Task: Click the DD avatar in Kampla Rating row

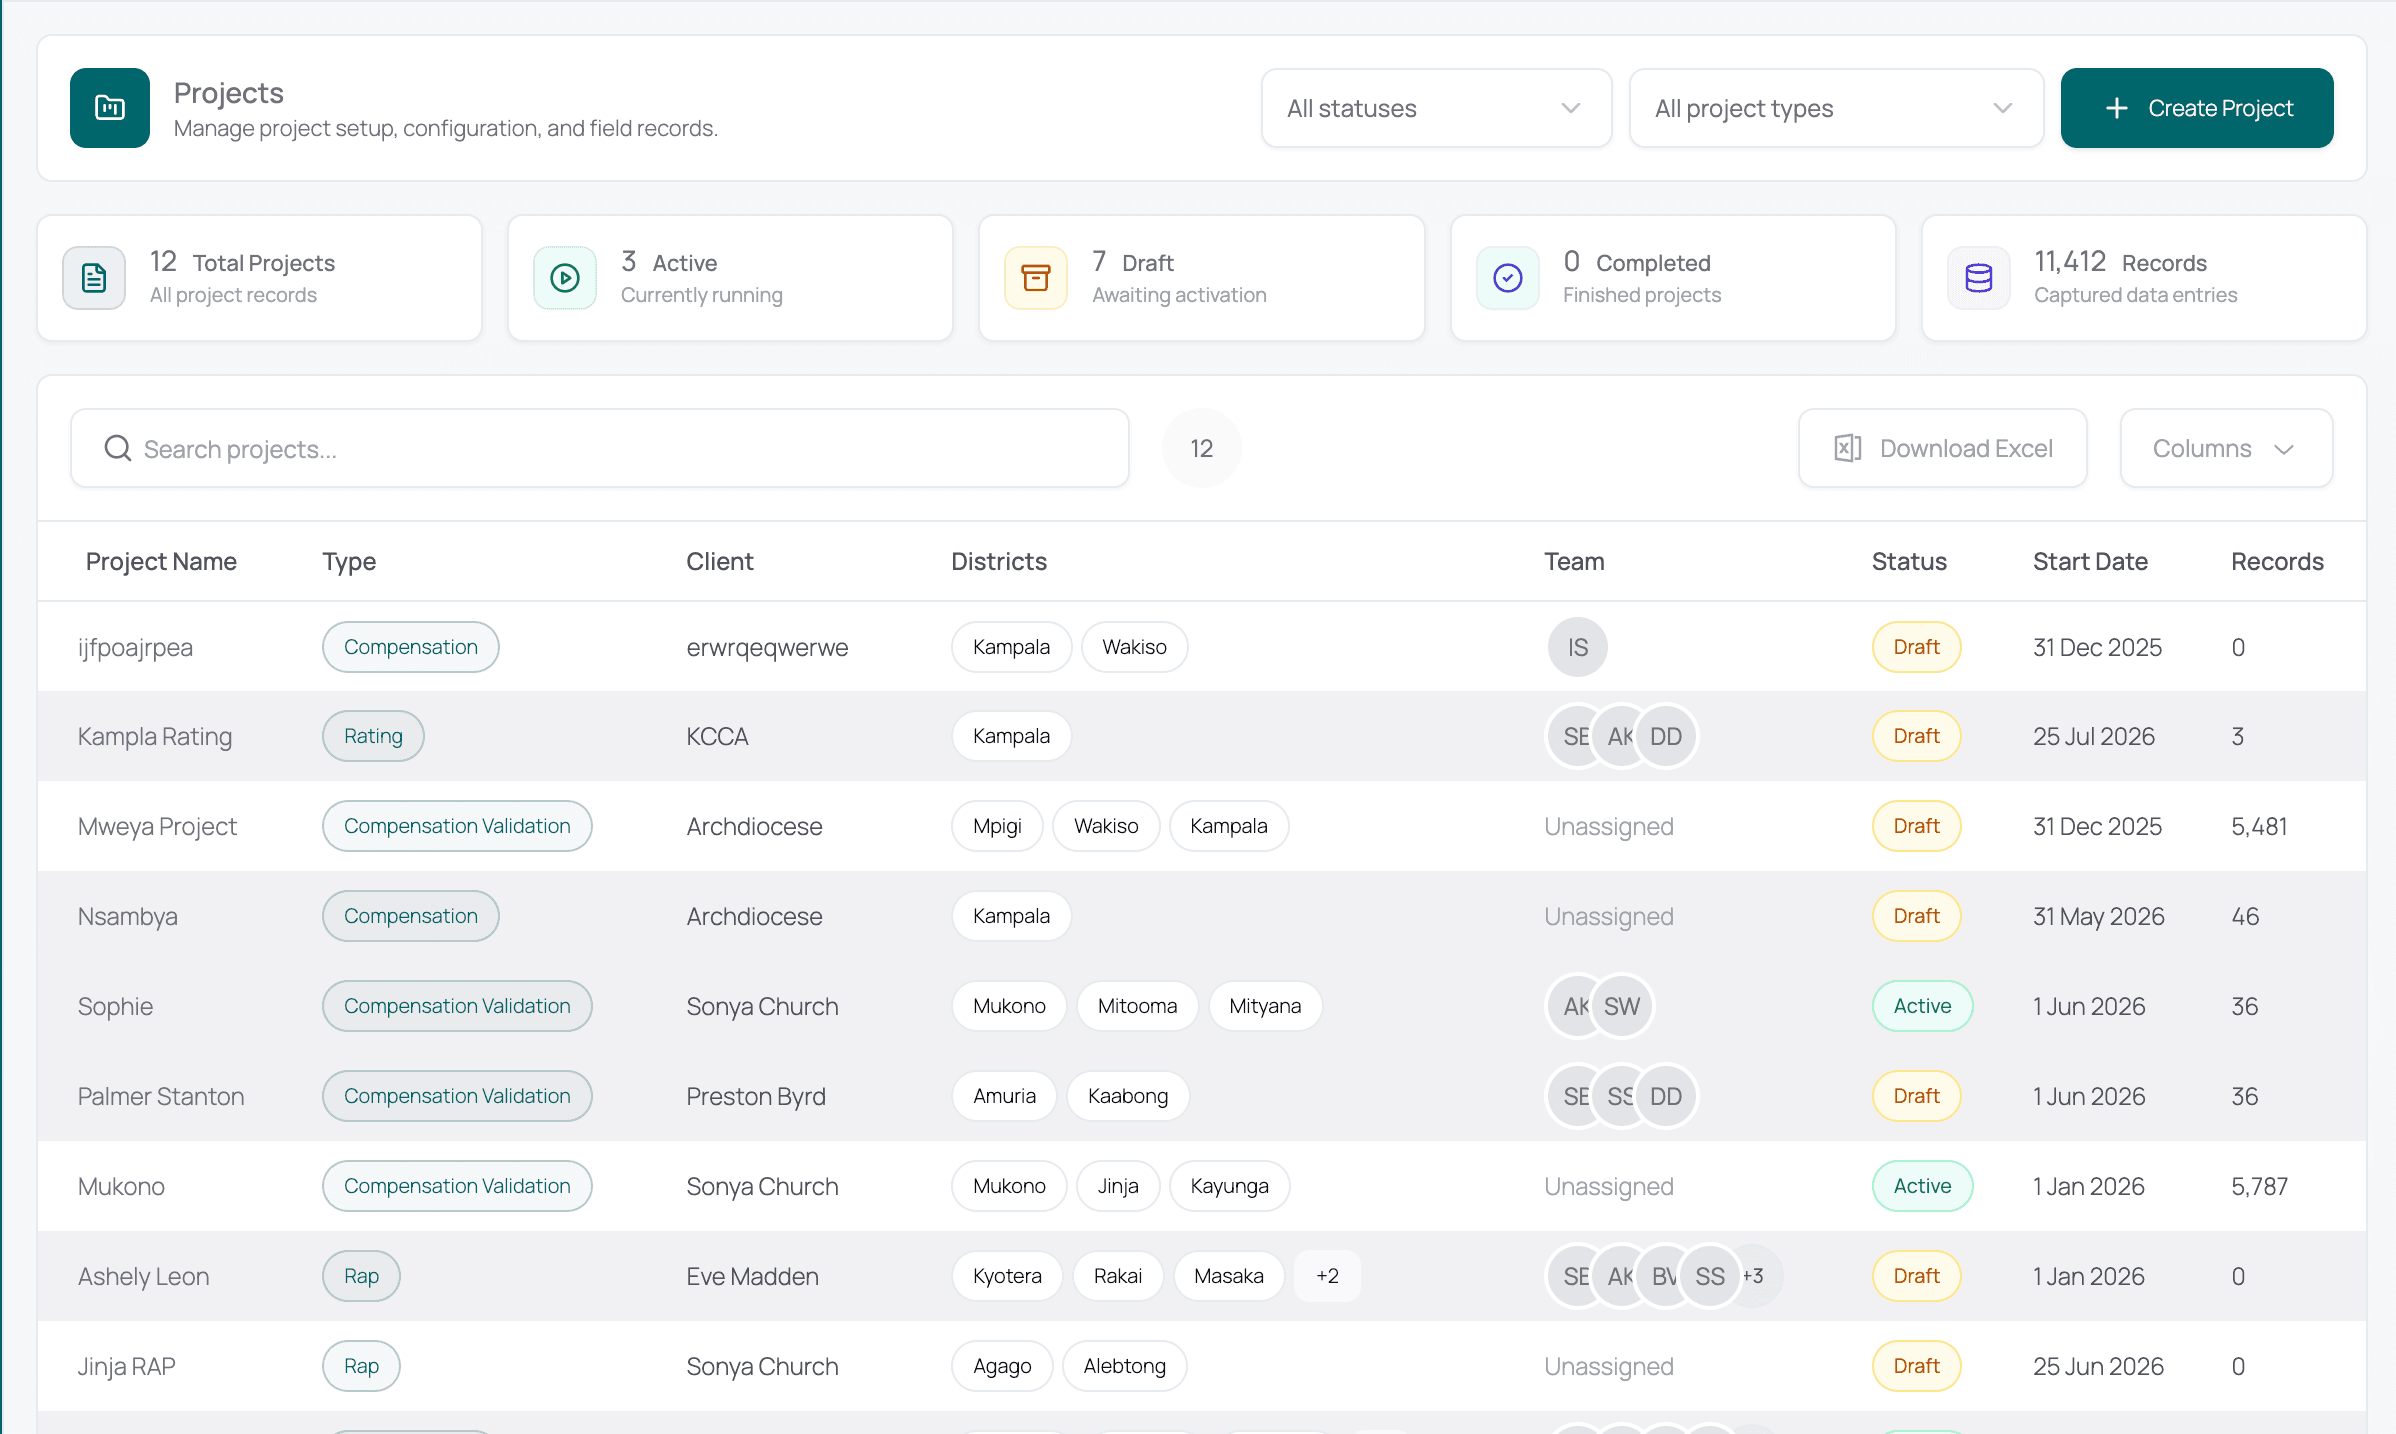Action: [1666, 736]
